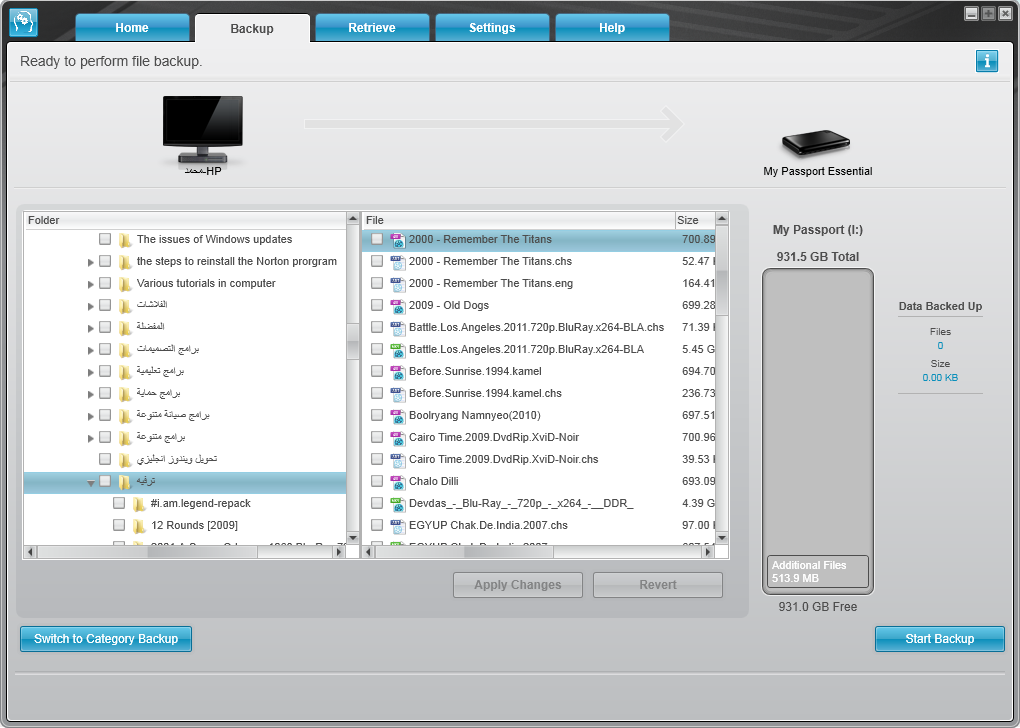The width and height of the screenshot is (1020, 728).
Task: Go to the Settings tab
Action: (492, 28)
